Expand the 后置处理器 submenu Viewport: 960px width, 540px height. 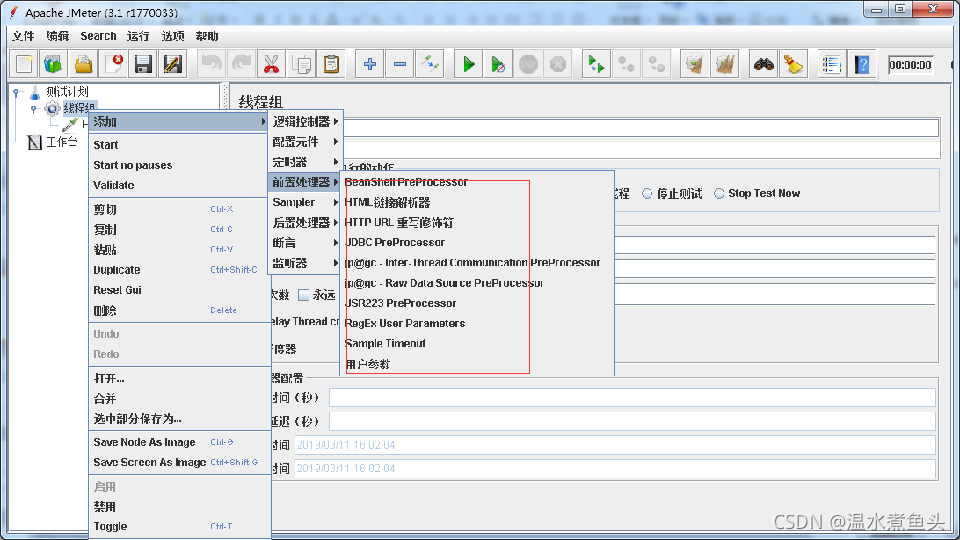[305, 222]
